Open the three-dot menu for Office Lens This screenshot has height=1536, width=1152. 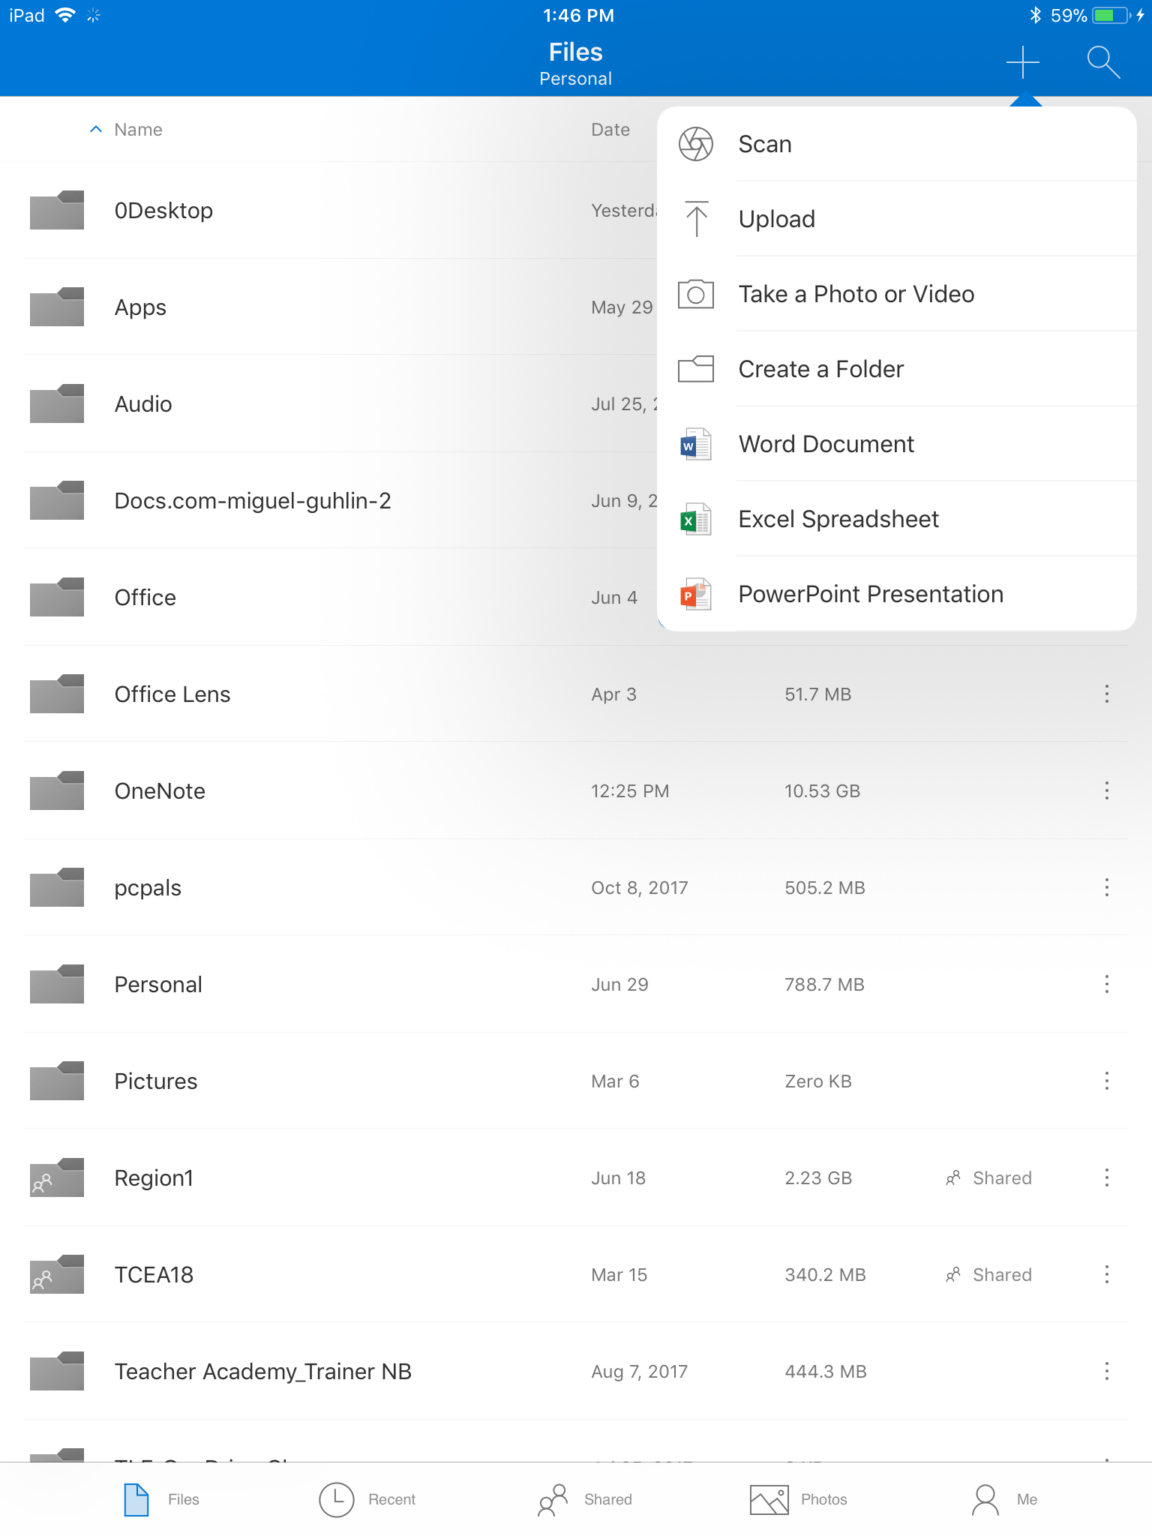click(x=1107, y=693)
